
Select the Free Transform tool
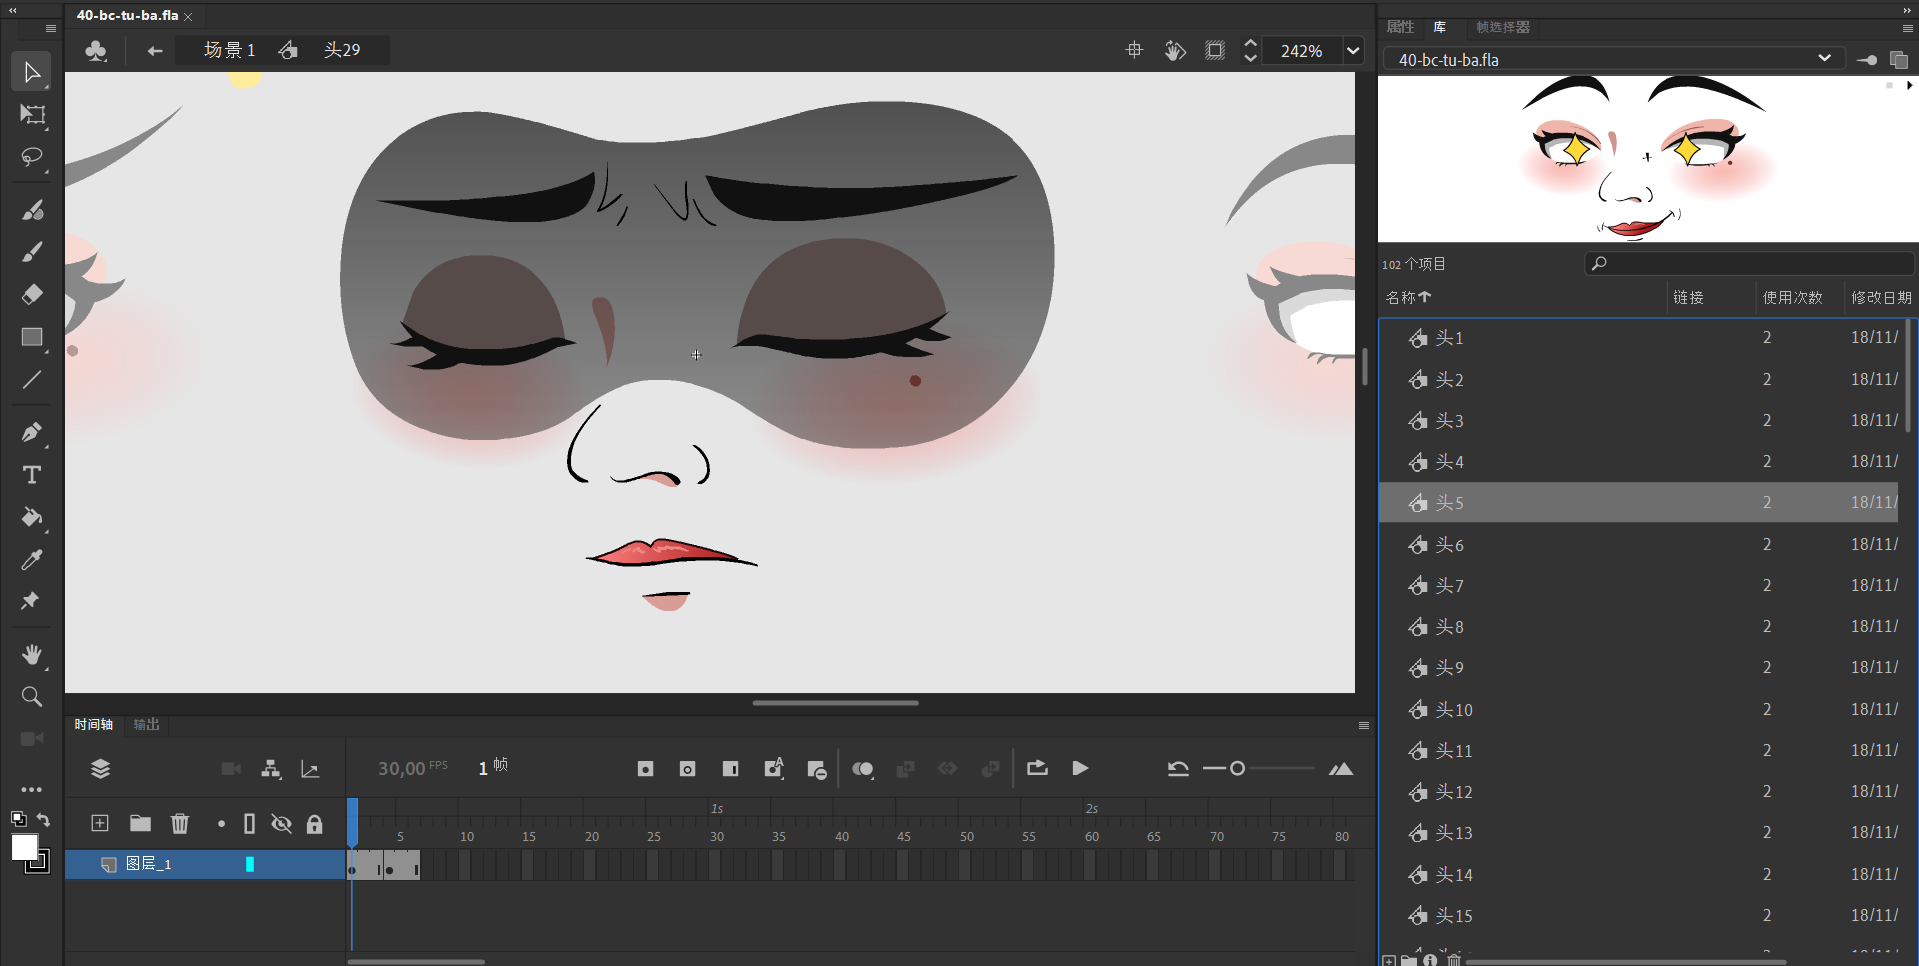tap(32, 115)
